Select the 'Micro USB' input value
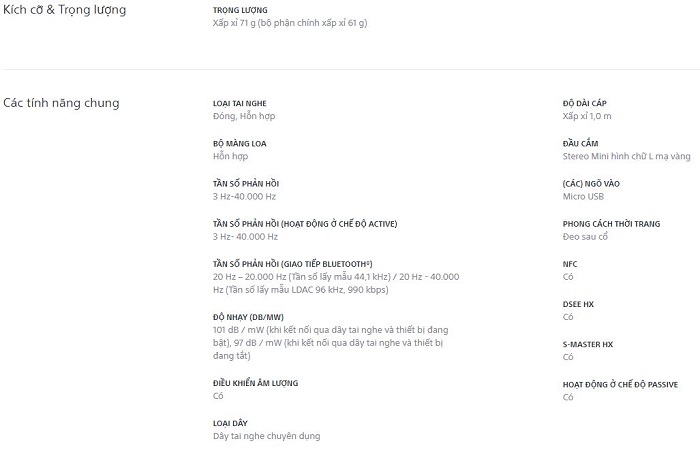The height and width of the screenshot is (452, 700). point(584,196)
